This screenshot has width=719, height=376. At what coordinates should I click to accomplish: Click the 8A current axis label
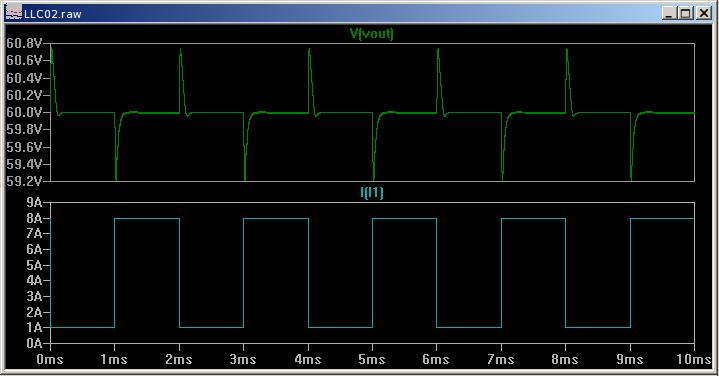[x=34, y=218]
